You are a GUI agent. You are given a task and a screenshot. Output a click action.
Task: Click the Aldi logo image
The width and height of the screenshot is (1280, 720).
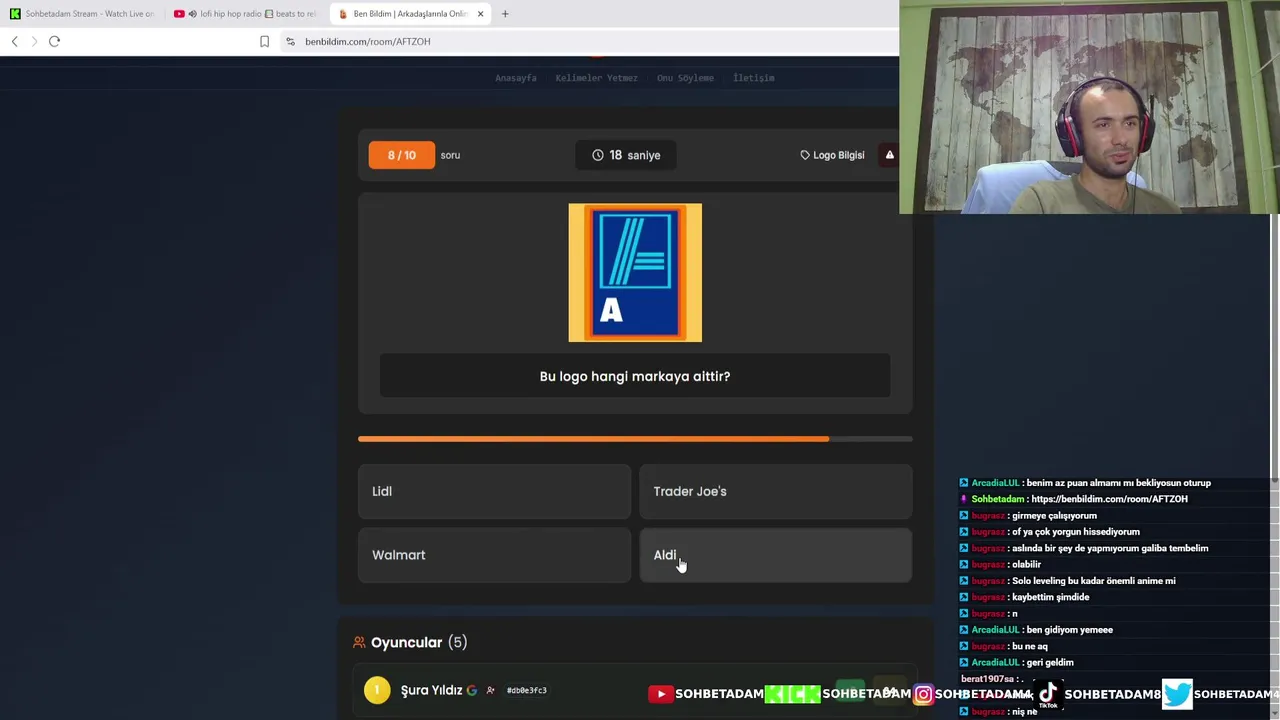tap(635, 273)
